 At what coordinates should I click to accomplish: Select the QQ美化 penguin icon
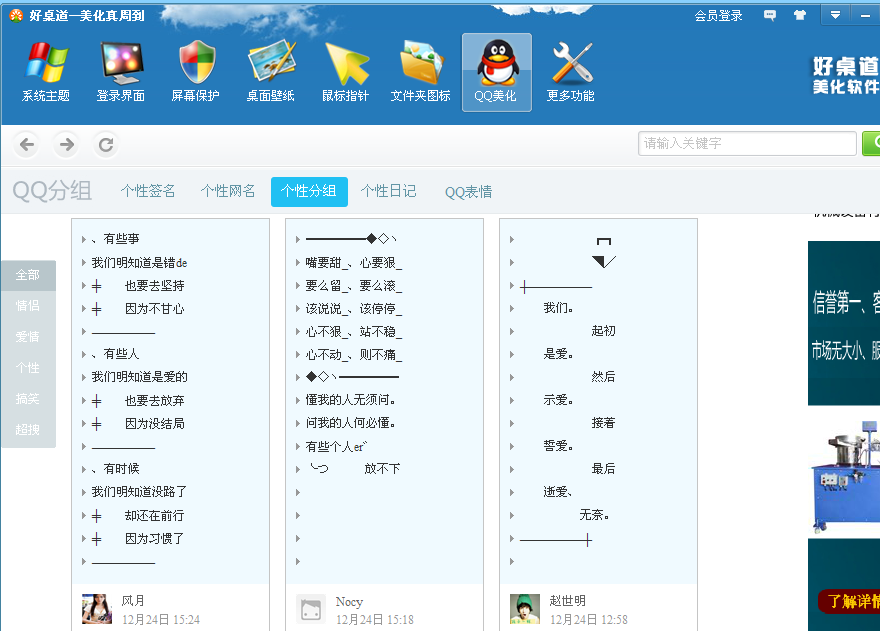click(x=497, y=72)
